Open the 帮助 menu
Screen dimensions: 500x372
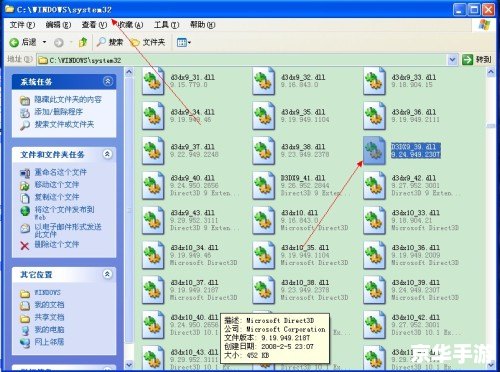pyautogui.click(x=202, y=25)
